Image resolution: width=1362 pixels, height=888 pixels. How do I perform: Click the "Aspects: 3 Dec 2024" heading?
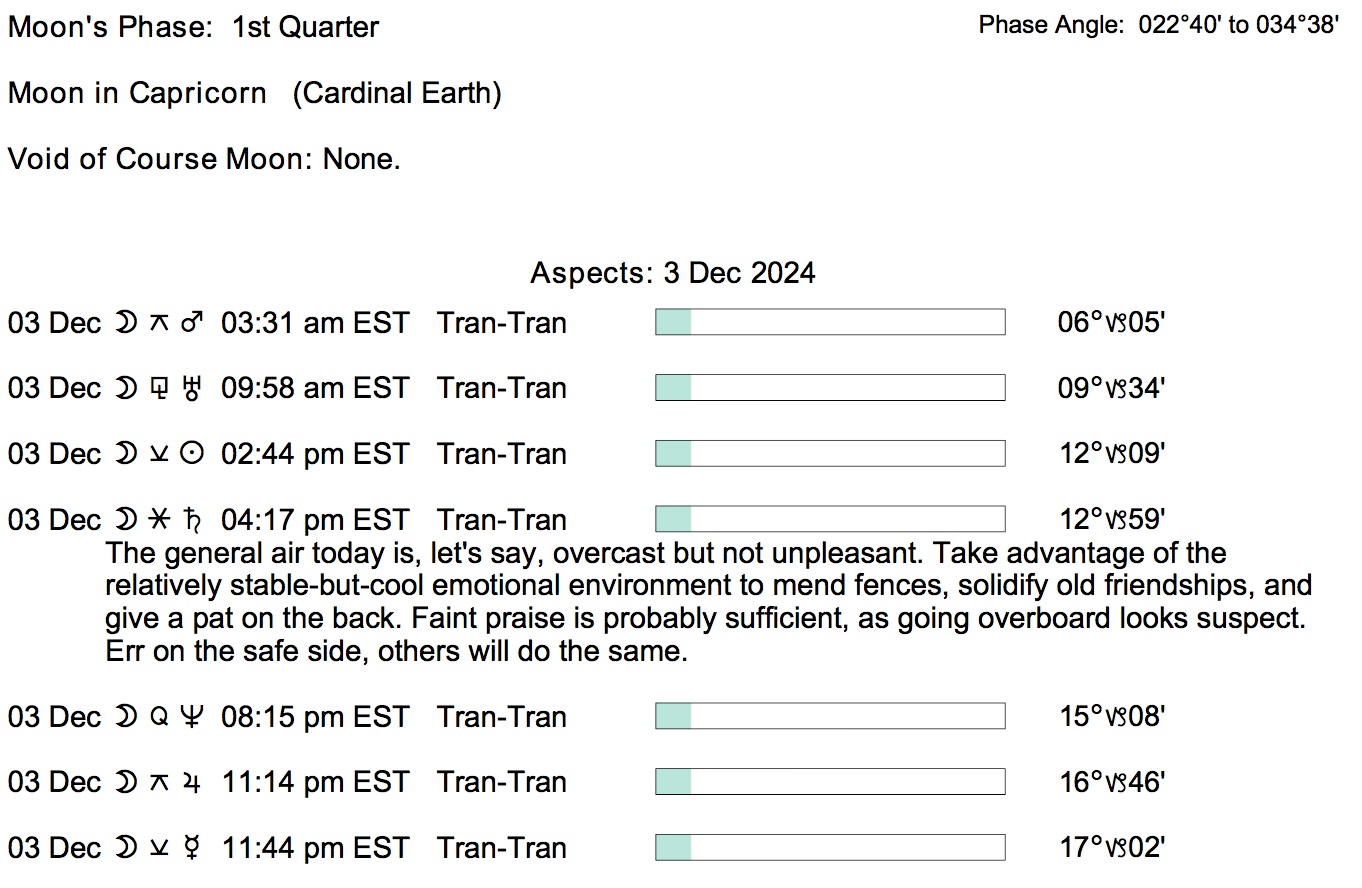click(672, 272)
